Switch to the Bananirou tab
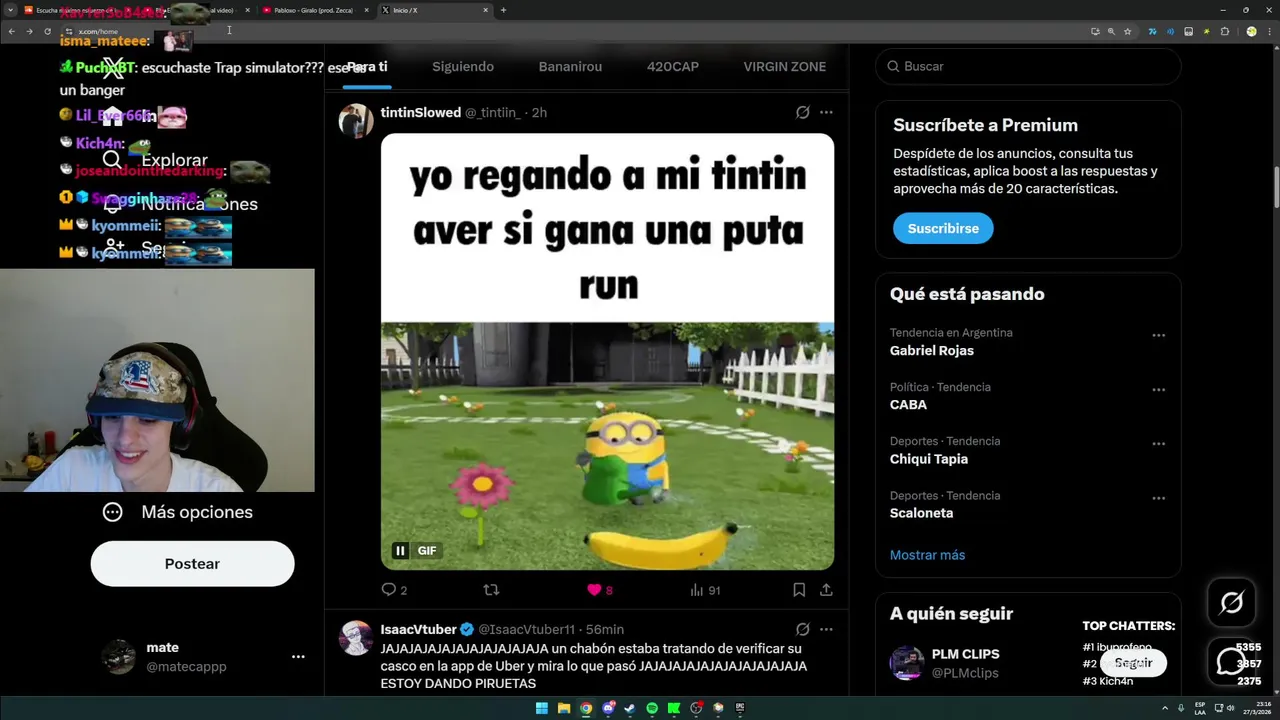 [x=570, y=66]
